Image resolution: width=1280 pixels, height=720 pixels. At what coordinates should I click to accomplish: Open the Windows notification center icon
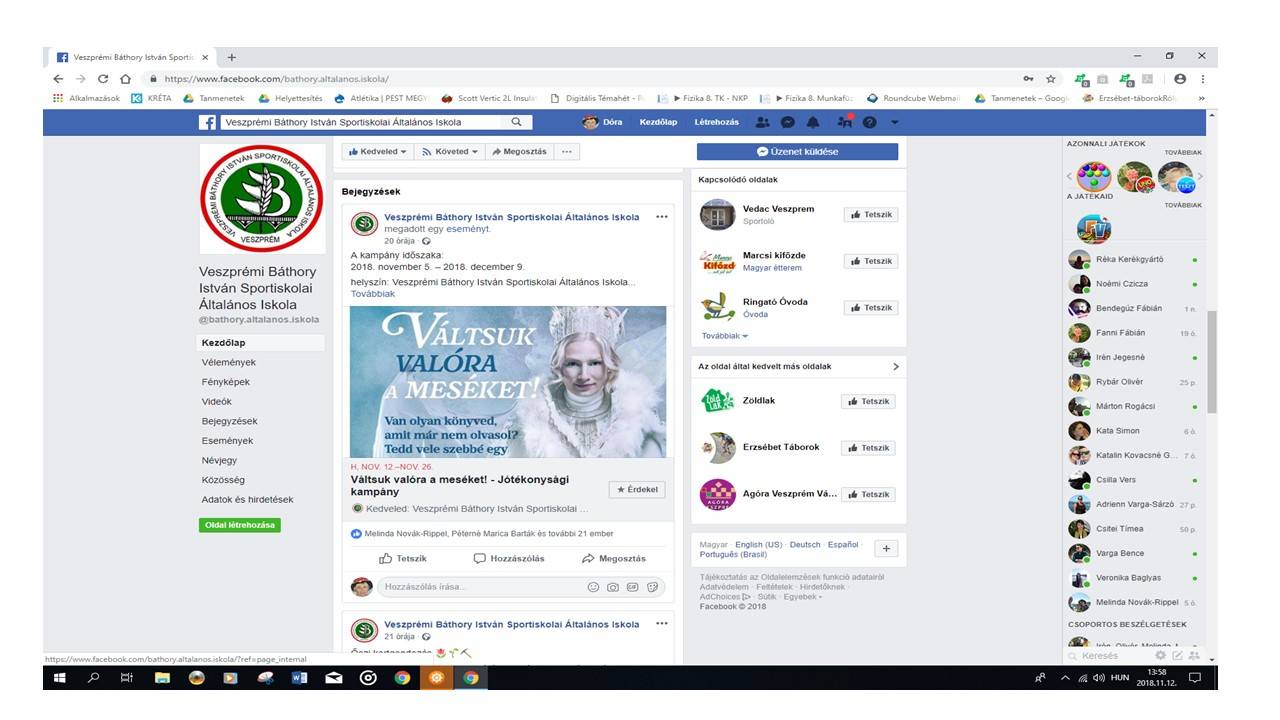pyautogui.click(x=1194, y=677)
